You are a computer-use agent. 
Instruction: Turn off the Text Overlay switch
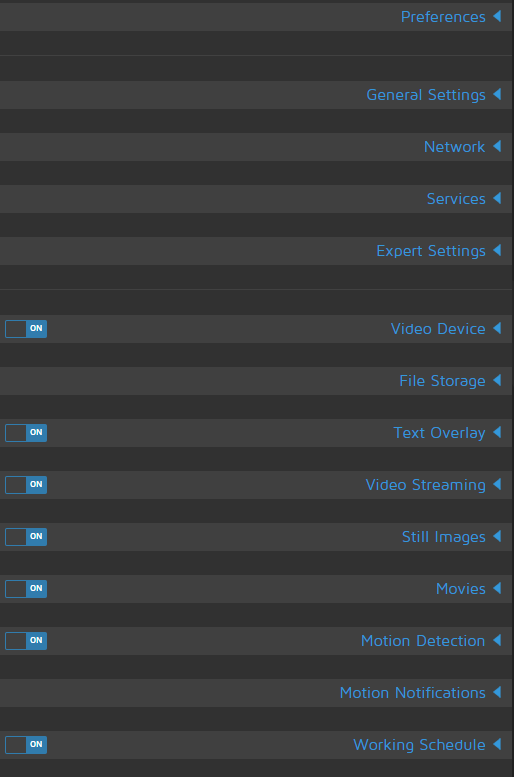(x=26, y=433)
